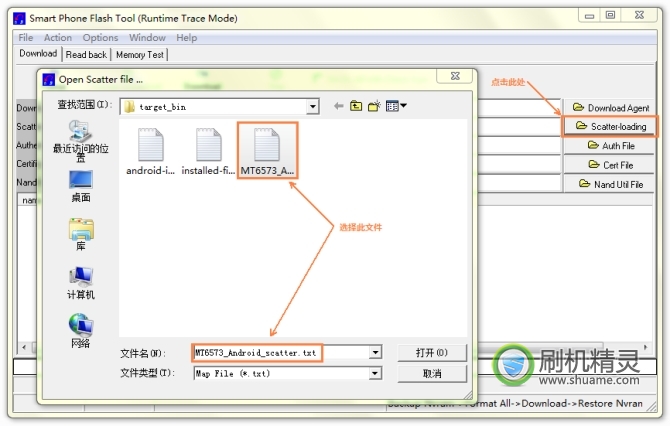The height and width of the screenshot is (426, 670).
Task: Open the Window menu
Action: point(147,38)
